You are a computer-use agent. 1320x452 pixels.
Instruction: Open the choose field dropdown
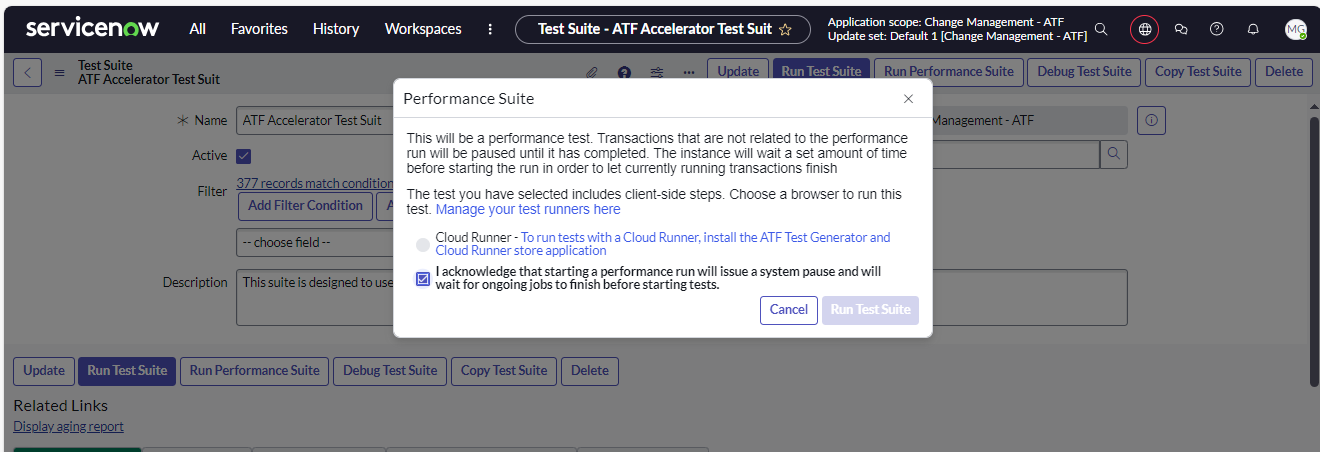click(315, 242)
